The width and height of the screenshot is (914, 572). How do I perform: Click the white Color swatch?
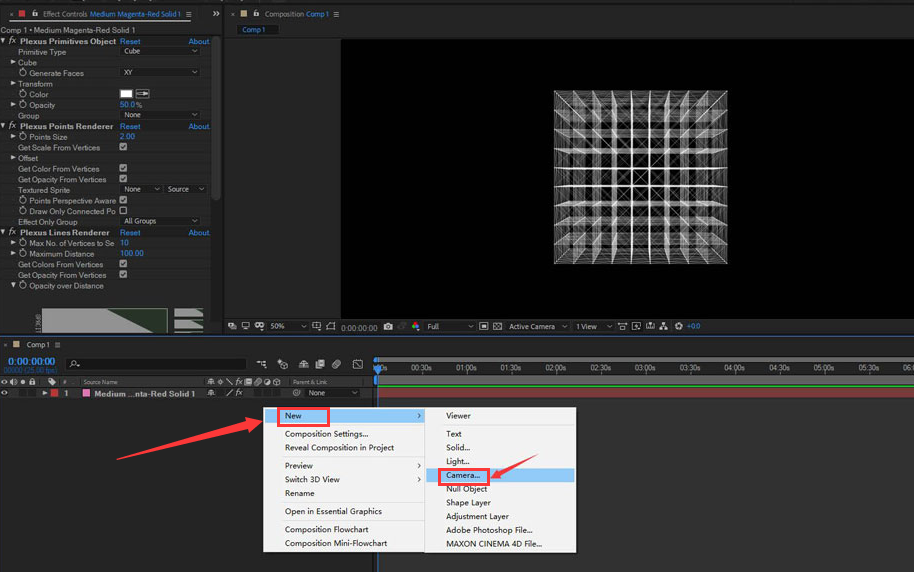(126, 94)
